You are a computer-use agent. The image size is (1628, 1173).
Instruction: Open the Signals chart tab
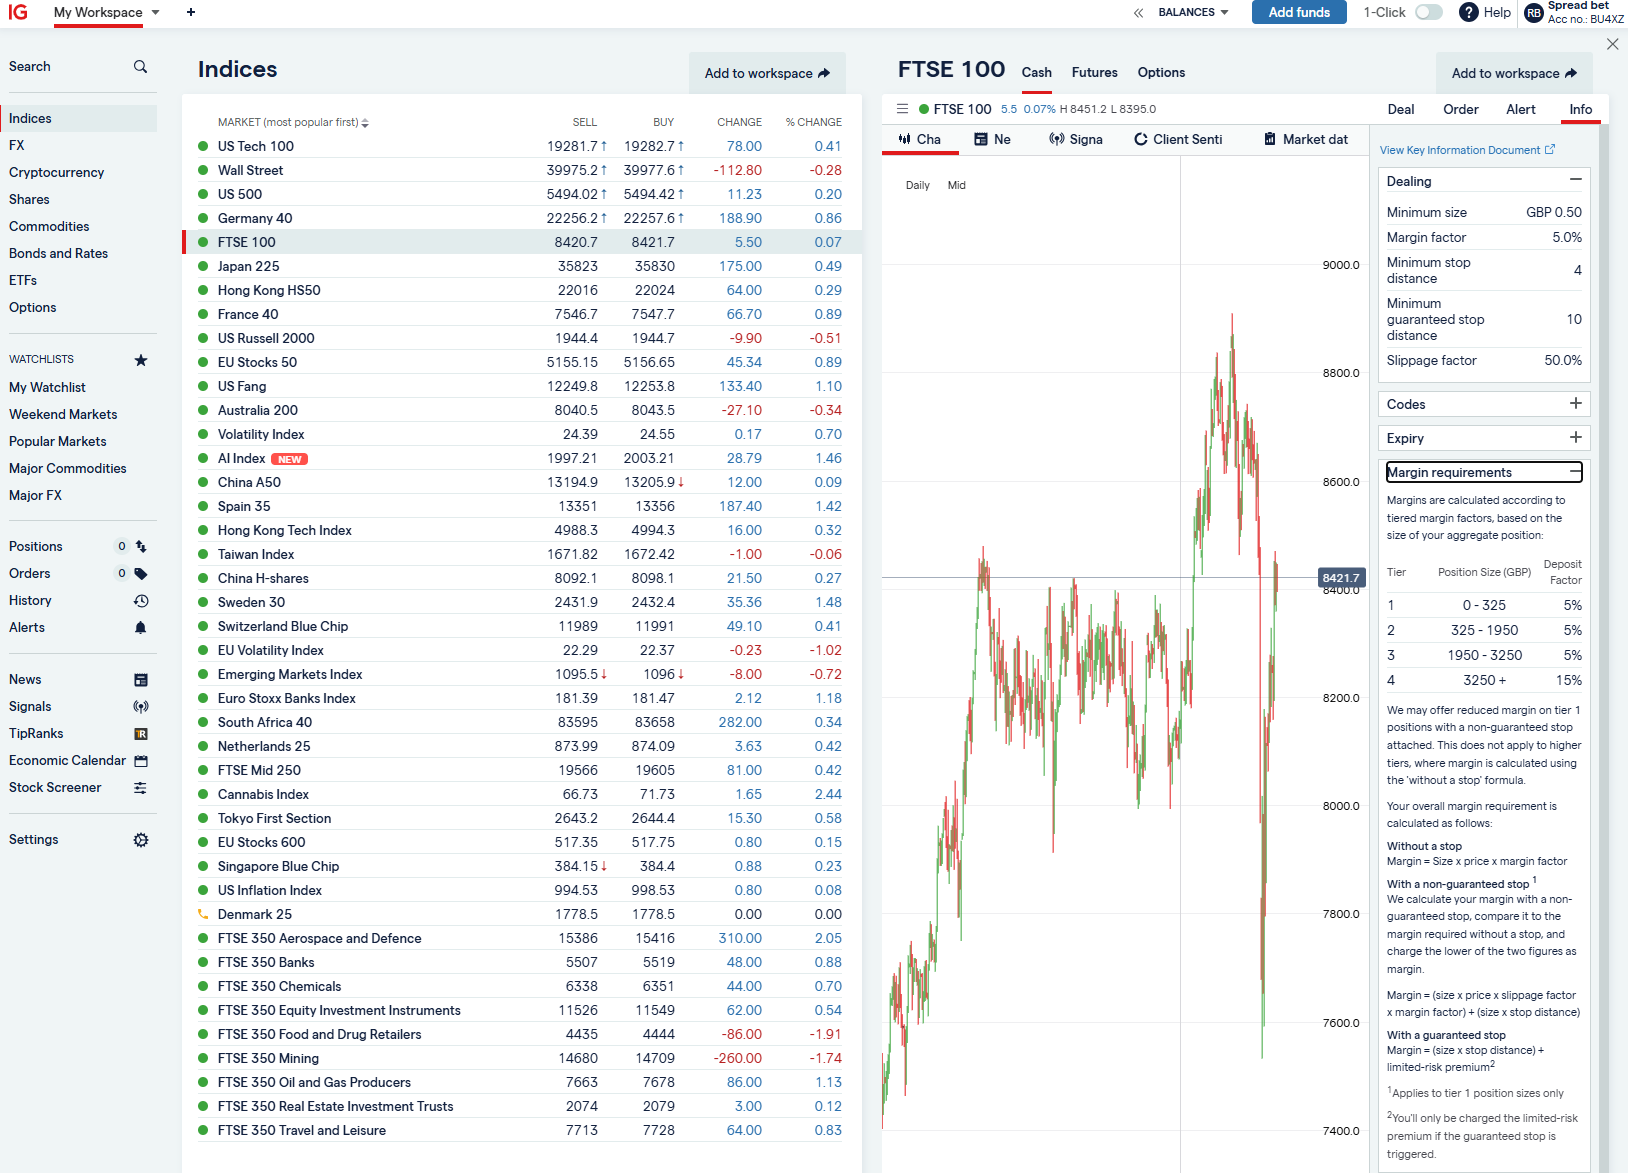click(x=1075, y=139)
